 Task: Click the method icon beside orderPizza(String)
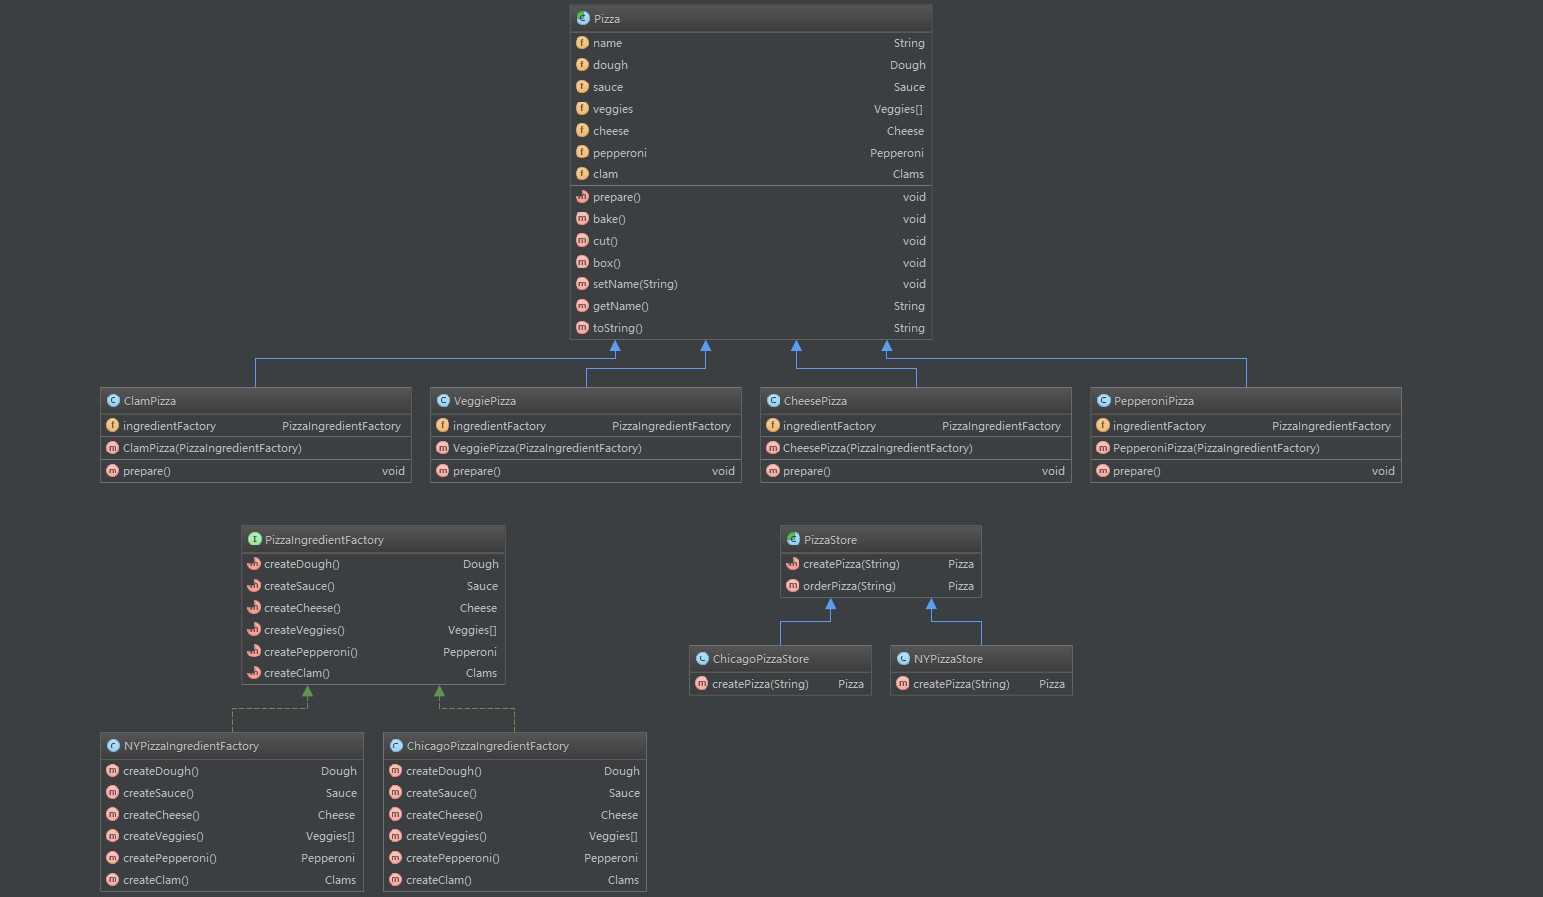tap(792, 586)
